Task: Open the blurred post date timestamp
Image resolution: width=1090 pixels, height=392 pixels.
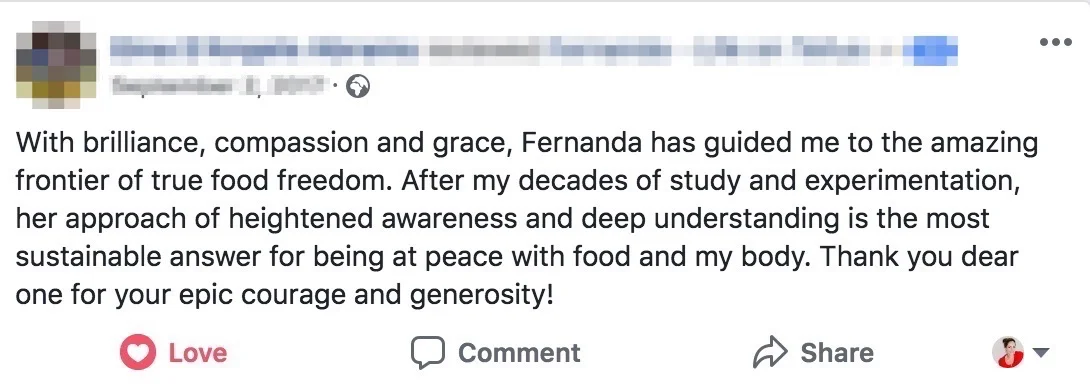Action: point(220,88)
